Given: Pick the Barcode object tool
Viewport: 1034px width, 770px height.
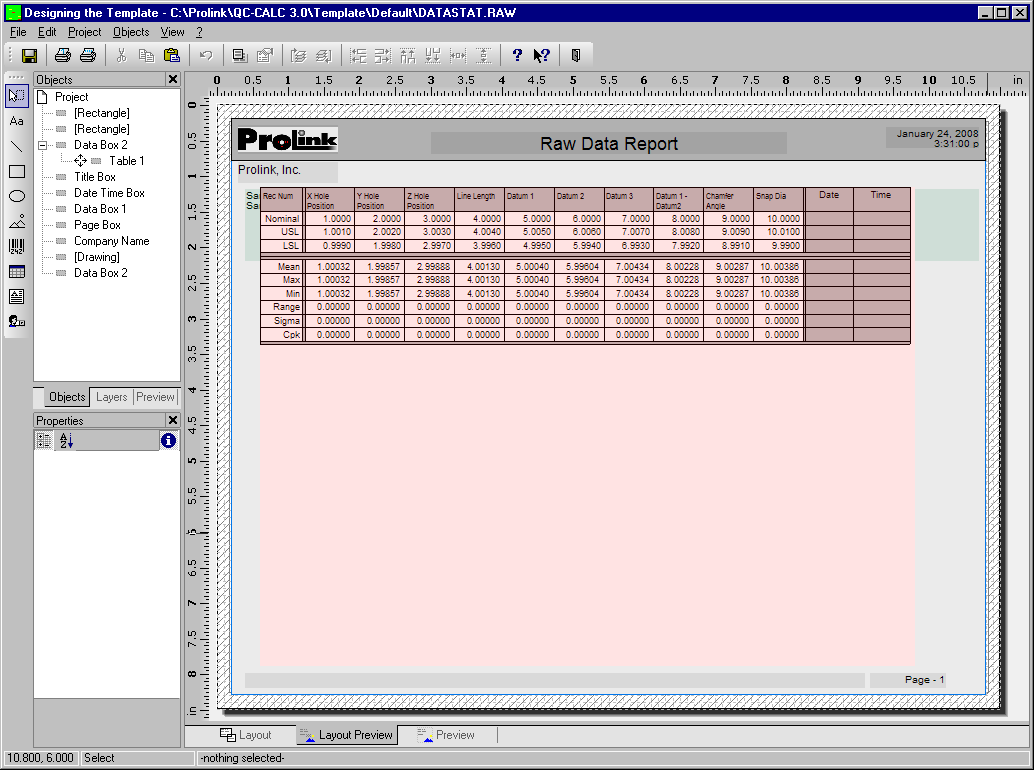Looking at the screenshot, I should [x=16, y=247].
